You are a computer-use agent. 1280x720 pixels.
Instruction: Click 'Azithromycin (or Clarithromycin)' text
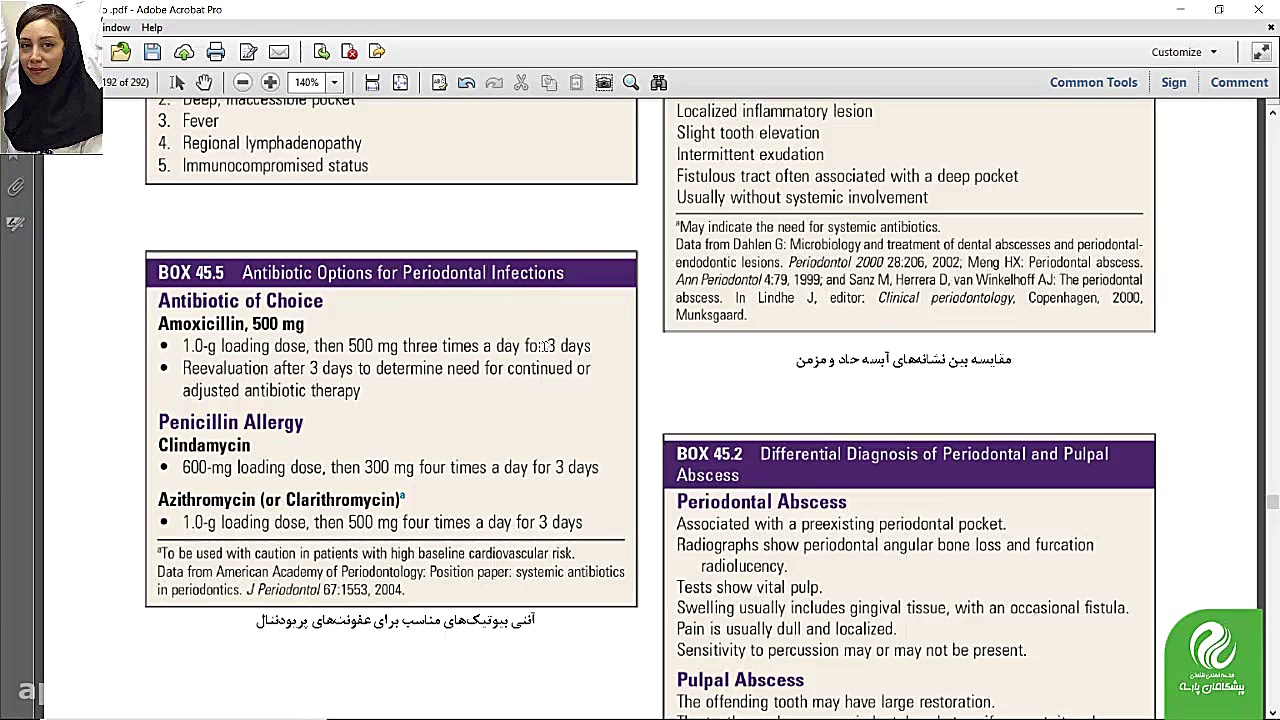click(x=278, y=500)
